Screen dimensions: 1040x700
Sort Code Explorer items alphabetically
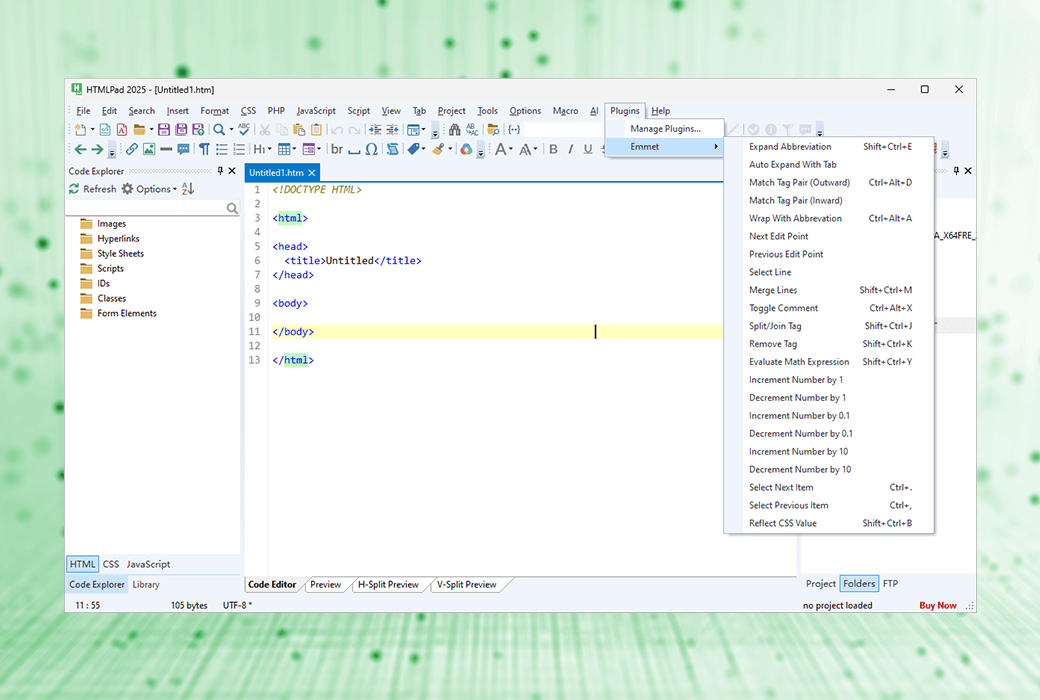(x=188, y=189)
